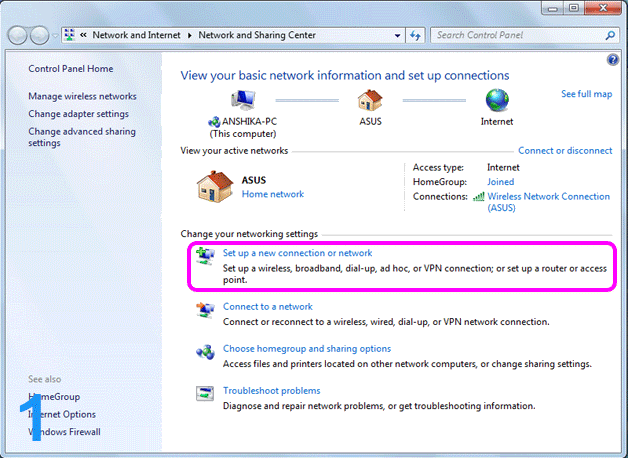
Task: Open Change advanced sharing settings
Action: [82, 137]
